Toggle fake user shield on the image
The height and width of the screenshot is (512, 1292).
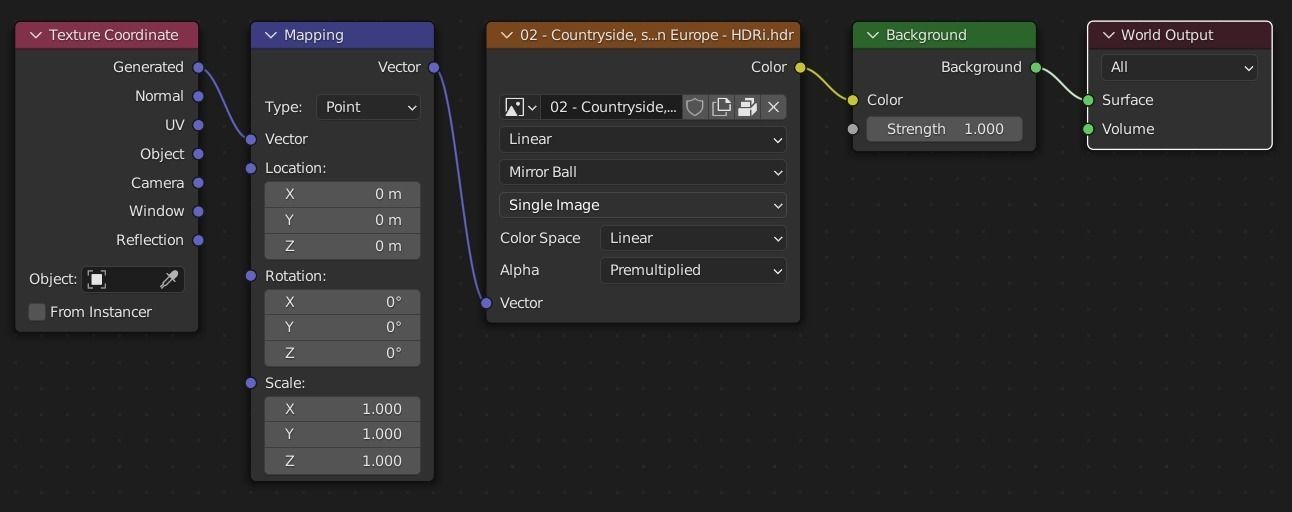(x=695, y=107)
